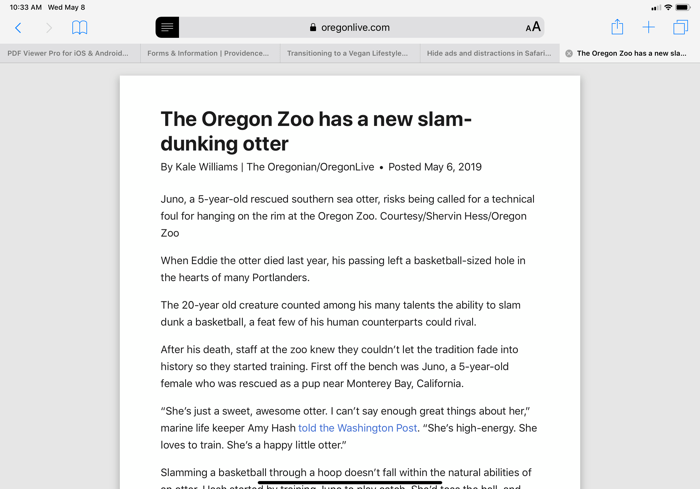The image size is (700, 489).
Task: Open the bookmarks book icon
Action: [79, 28]
